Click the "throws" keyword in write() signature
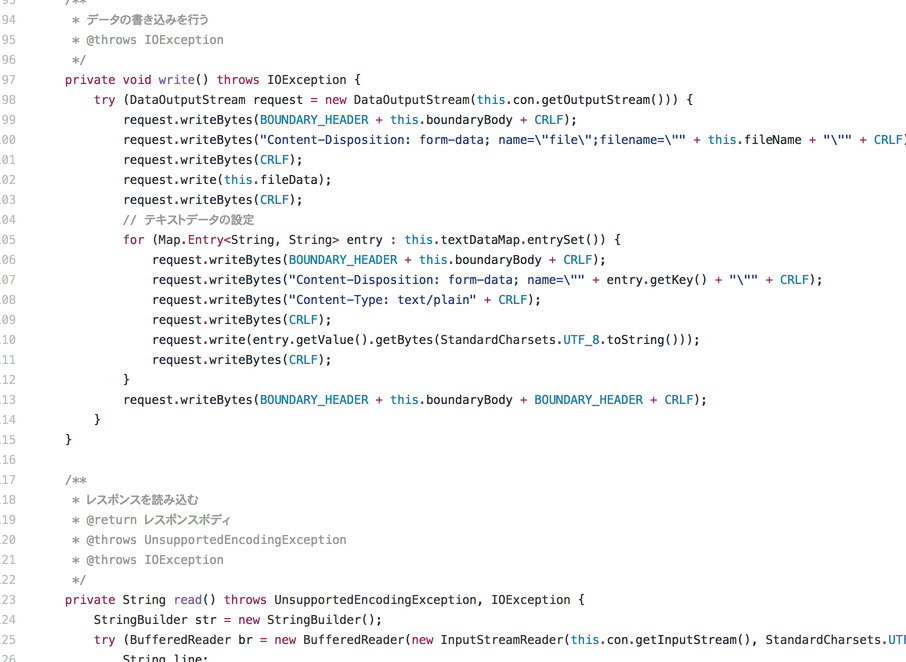 [237, 80]
